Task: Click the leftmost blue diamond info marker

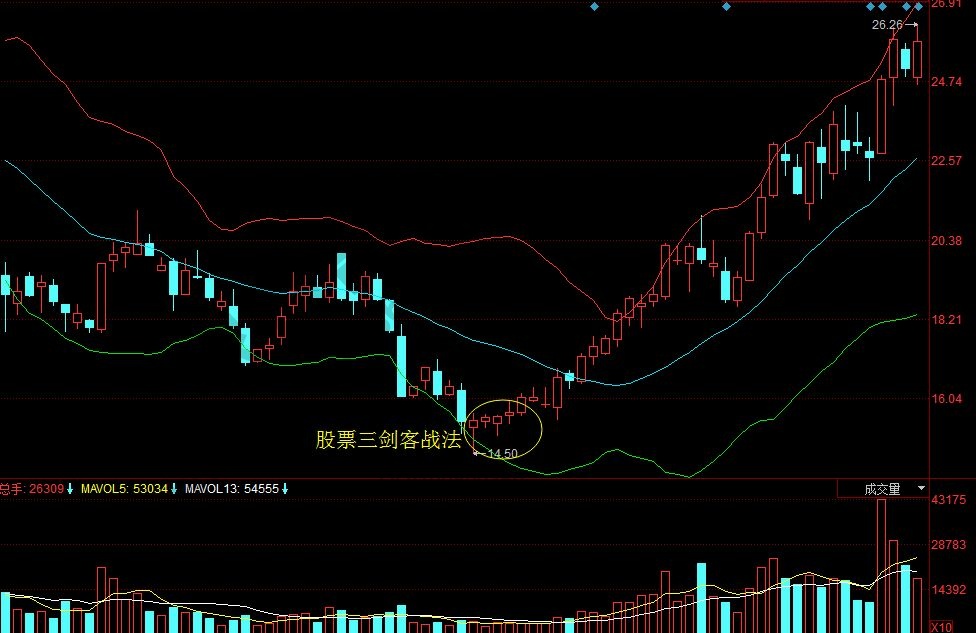Action: [x=594, y=7]
